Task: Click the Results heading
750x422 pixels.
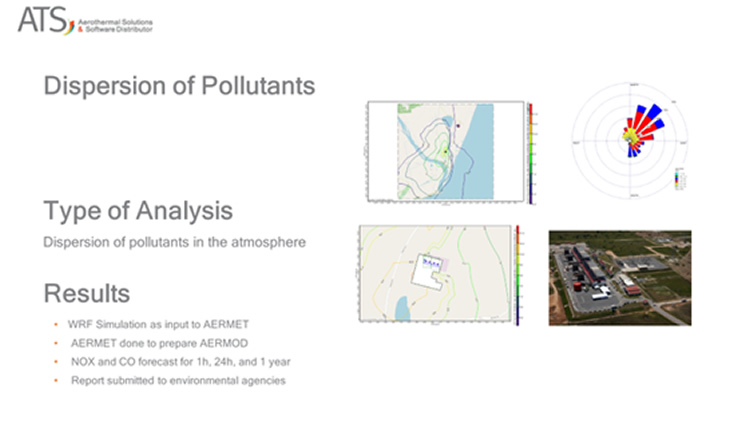Action: pyautogui.click(x=86, y=294)
